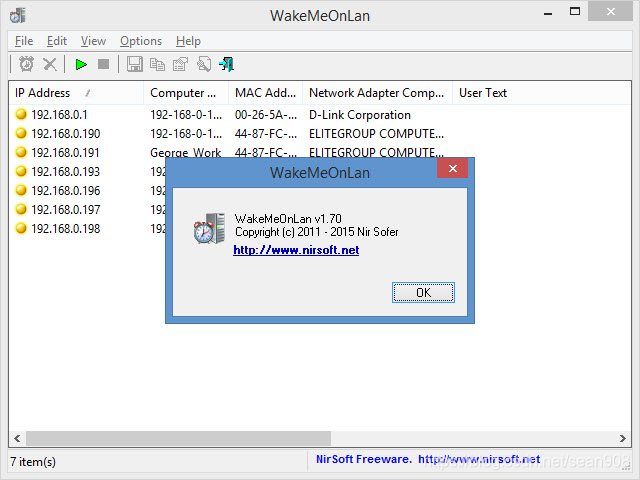This screenshot has width=640, height=480.
Task: Open Properties from the toolbar icon
Action: (x=180, y=64)
